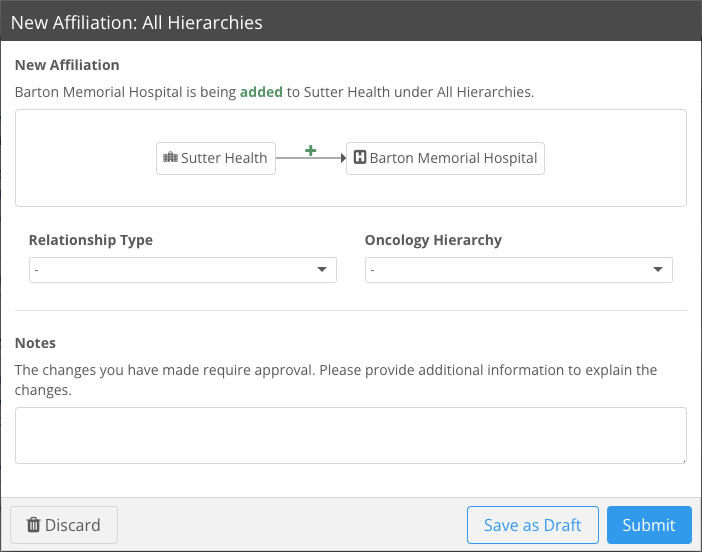The width and height of the screenshot is (702, 552).
Task: Click the hospital H icon beside Barton Memorial
Action: [360, 158]
